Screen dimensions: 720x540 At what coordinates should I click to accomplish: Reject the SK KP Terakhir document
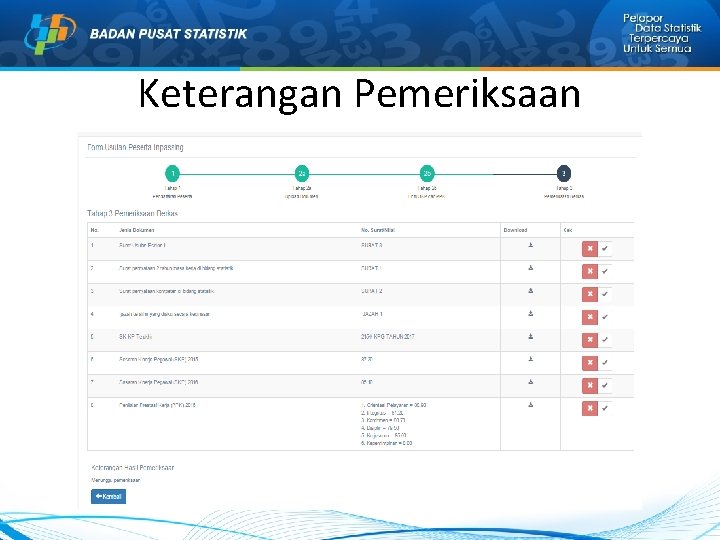pyautogui.click(x=590, y=340)
